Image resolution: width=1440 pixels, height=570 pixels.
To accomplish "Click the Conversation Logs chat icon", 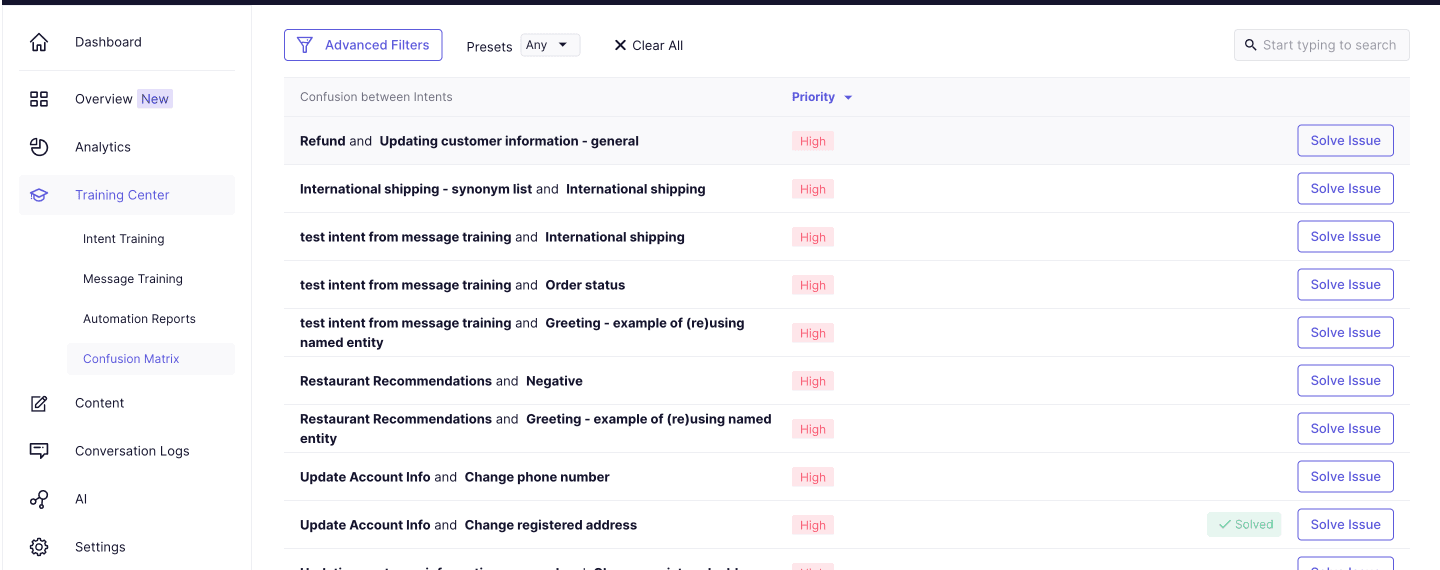I will [x=39, y=451].
